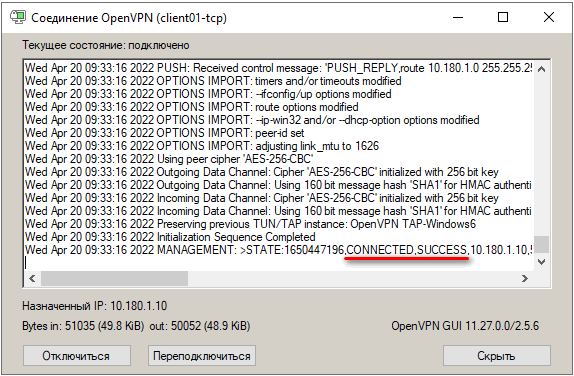The width and height of the screenshot is (574, 376).
Task: Click the Переподключиться button
Action: (202, 355)
